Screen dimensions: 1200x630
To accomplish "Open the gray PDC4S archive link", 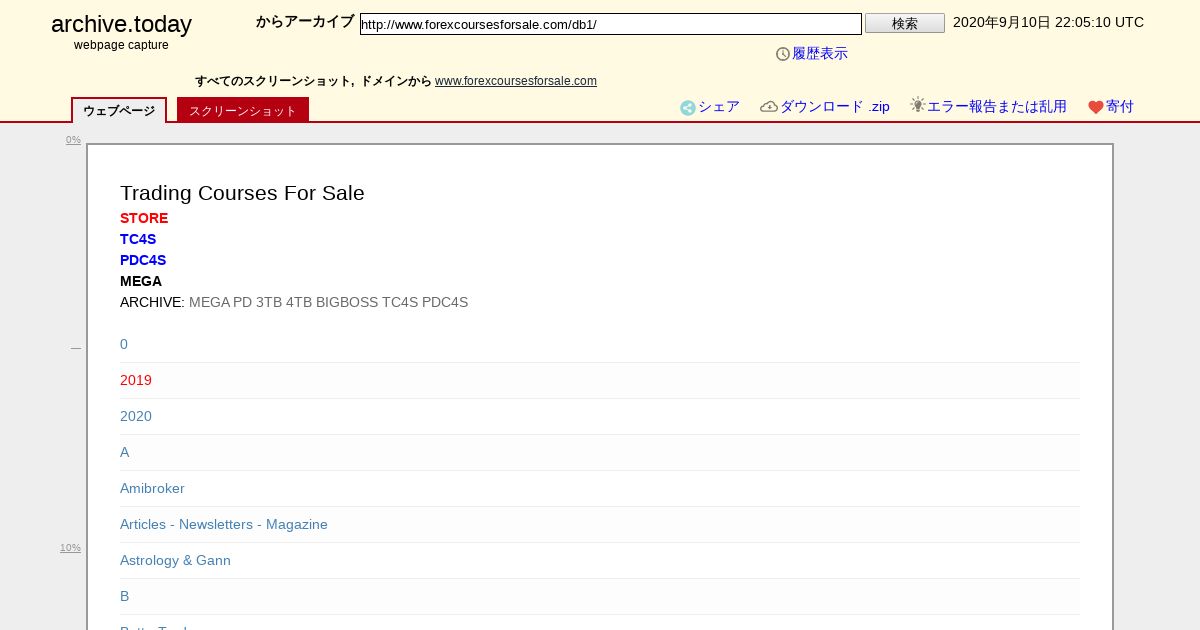I will 445,302.
